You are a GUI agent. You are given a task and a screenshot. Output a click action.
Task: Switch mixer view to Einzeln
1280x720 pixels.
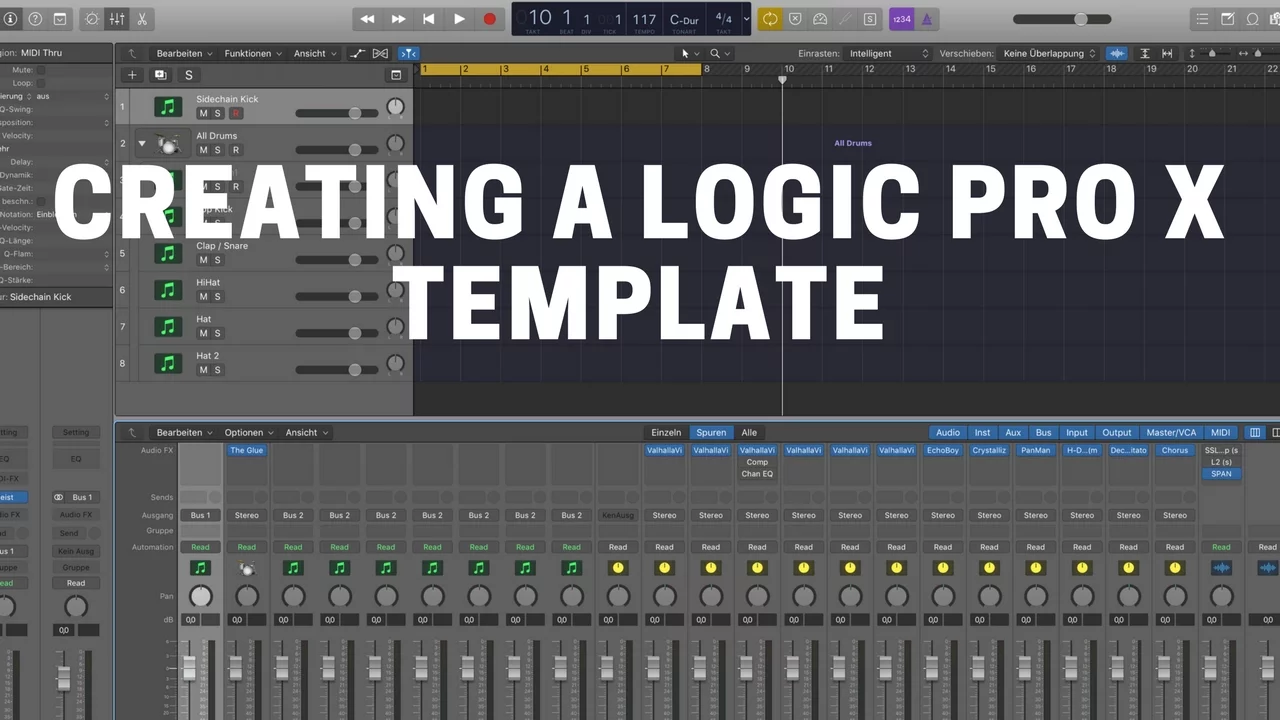666,432
